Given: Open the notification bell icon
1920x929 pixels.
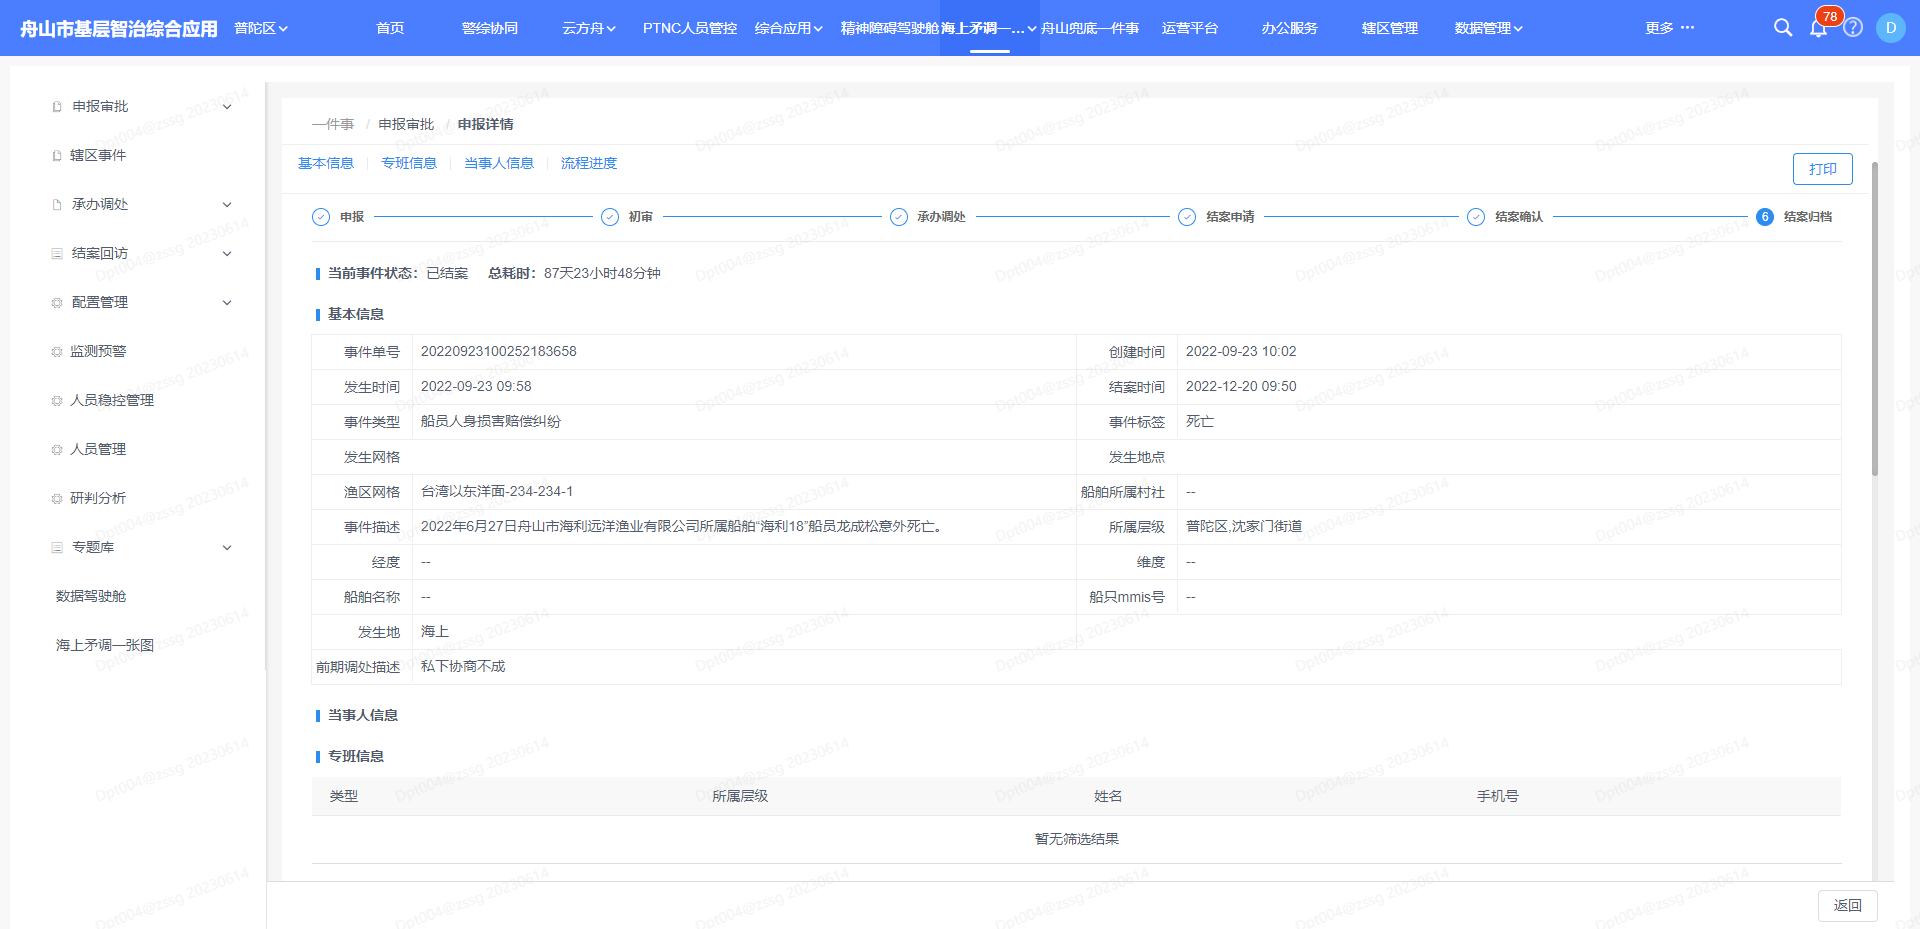Looking at the screenshot, I should tap(1818, 28).
